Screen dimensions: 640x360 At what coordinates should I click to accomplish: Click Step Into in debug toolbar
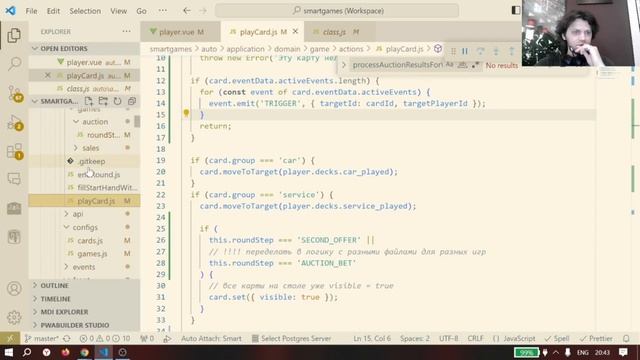[496, 51]
